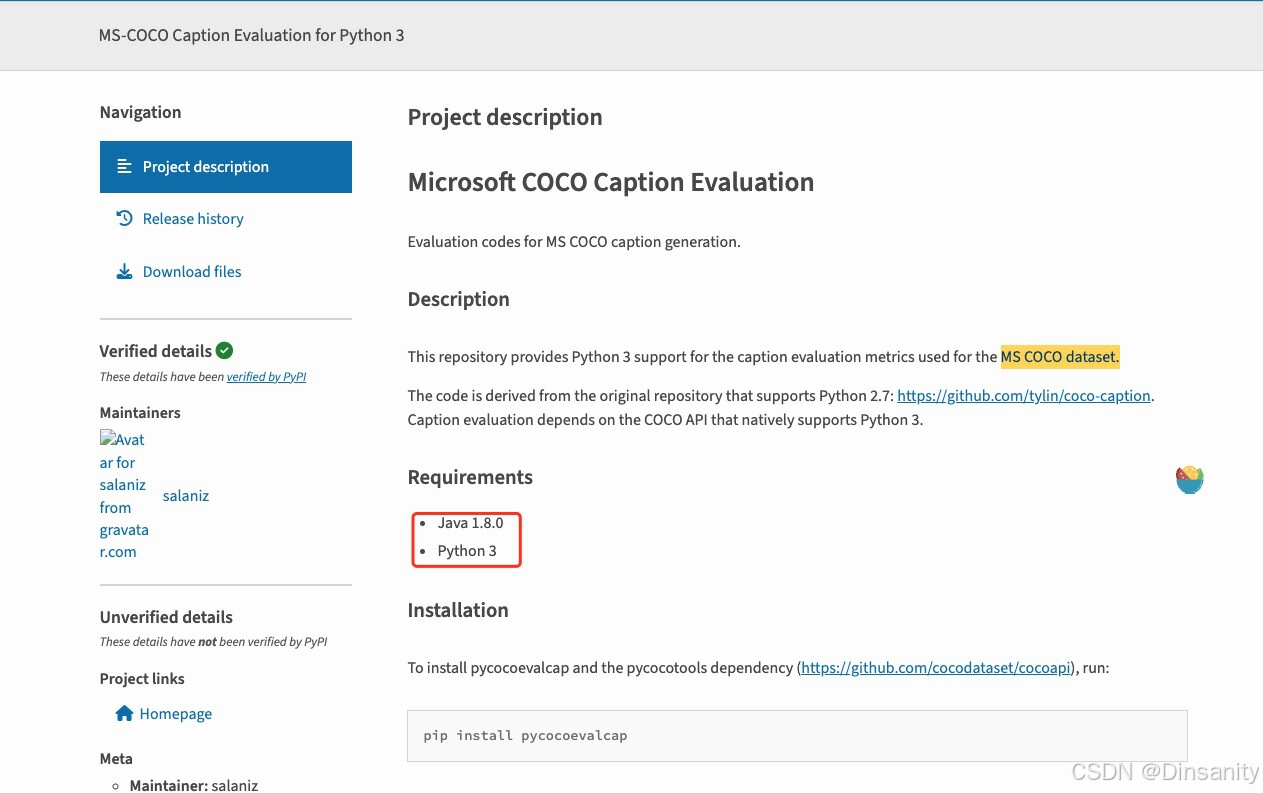The image size is (1263, 793).
Task: Click the Project description list icon
Action: pos(124,167)
